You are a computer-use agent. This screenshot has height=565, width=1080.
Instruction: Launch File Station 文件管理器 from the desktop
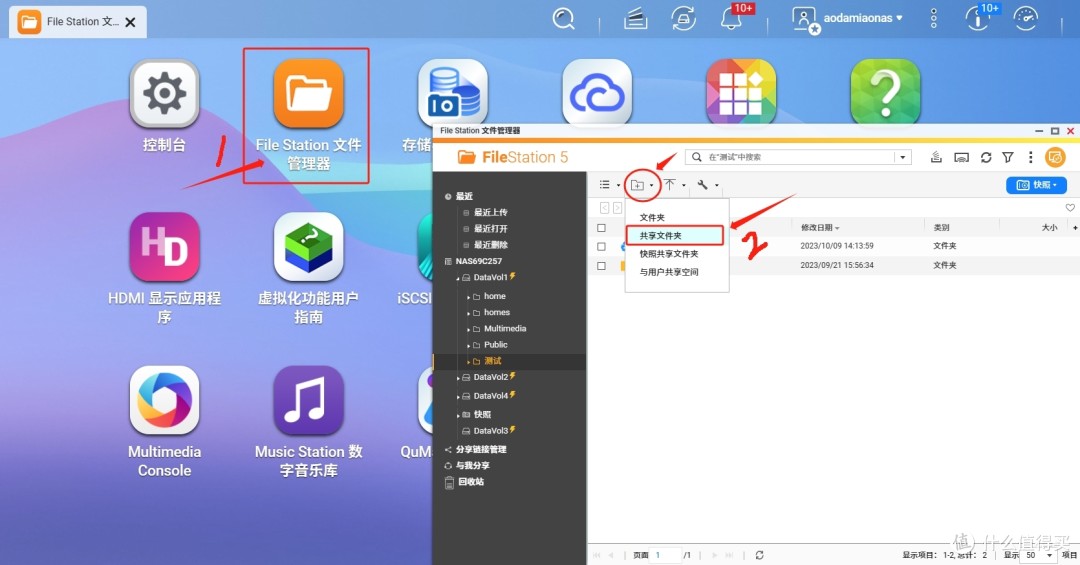click(x=308, y=94)
